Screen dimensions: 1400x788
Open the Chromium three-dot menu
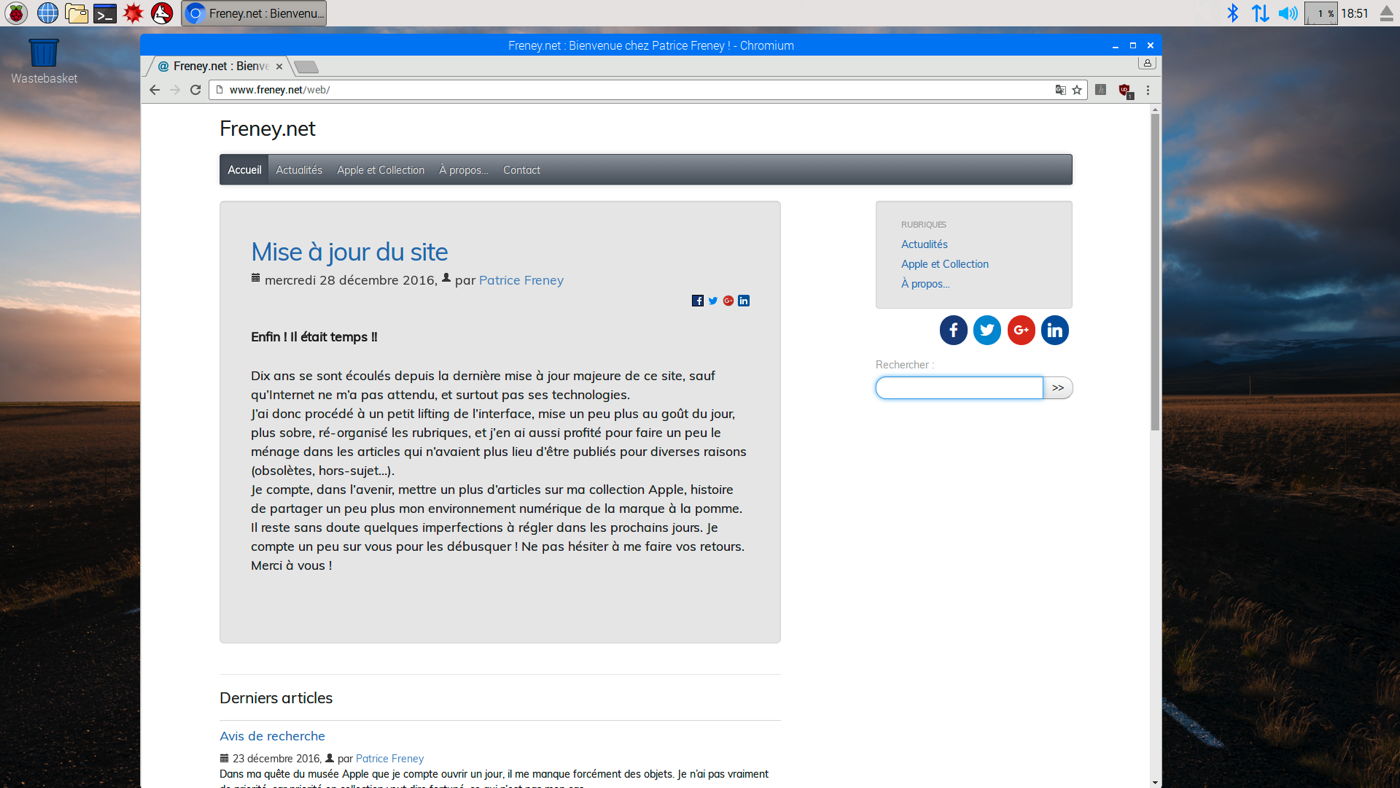(1148, 89)
